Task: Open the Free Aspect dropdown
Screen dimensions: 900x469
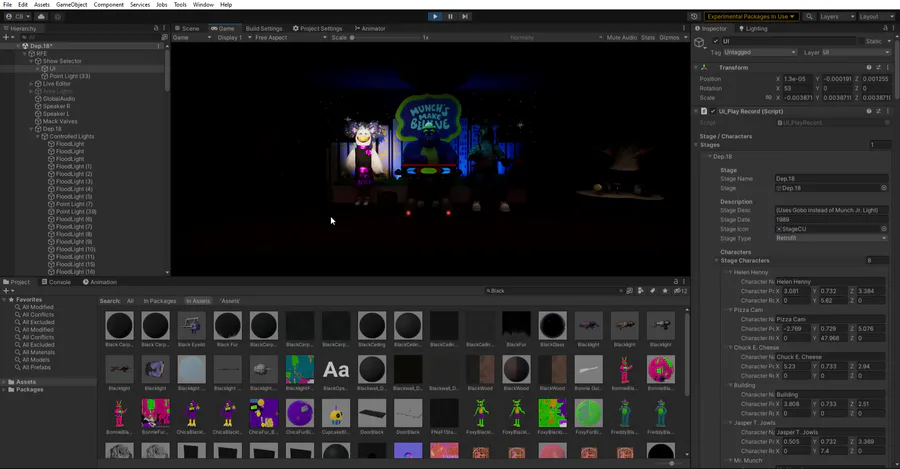Action: 291,37
